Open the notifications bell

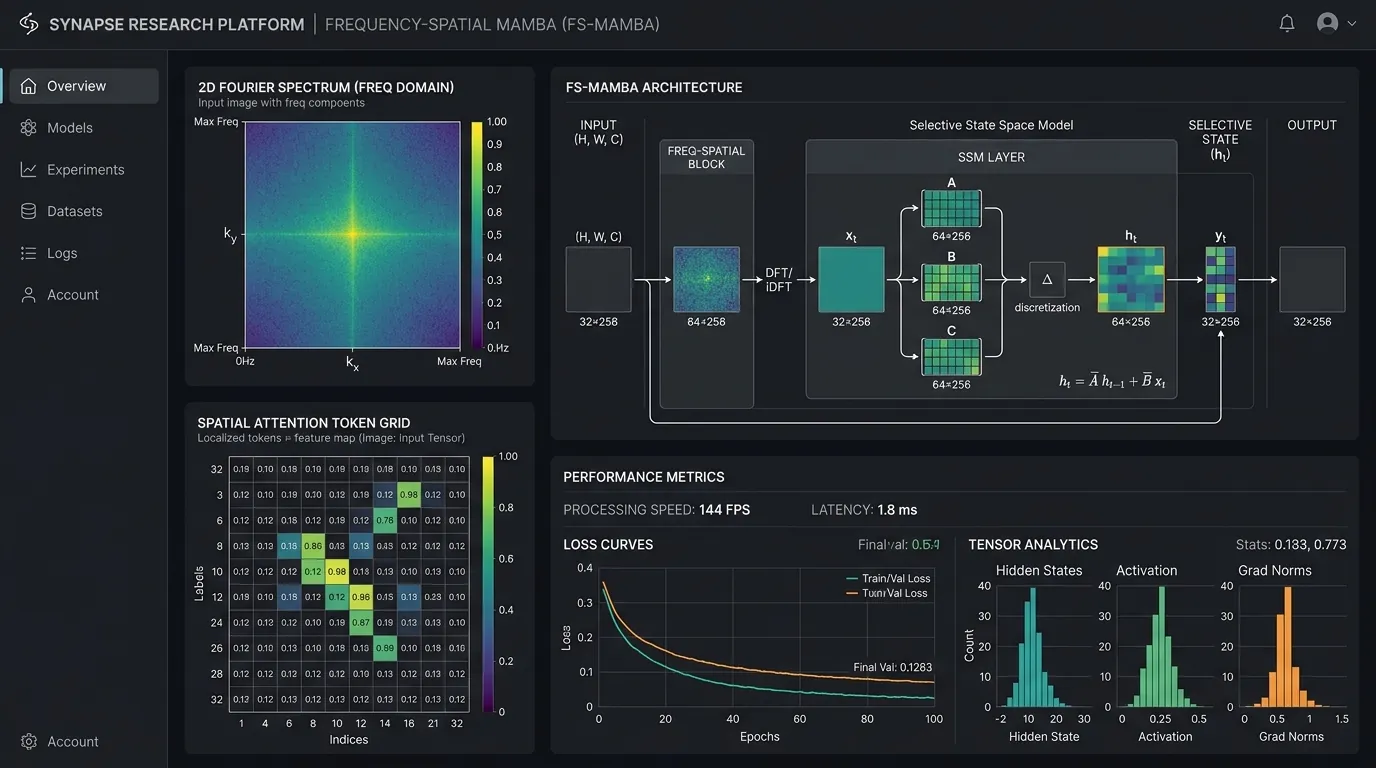[1287, 23]
